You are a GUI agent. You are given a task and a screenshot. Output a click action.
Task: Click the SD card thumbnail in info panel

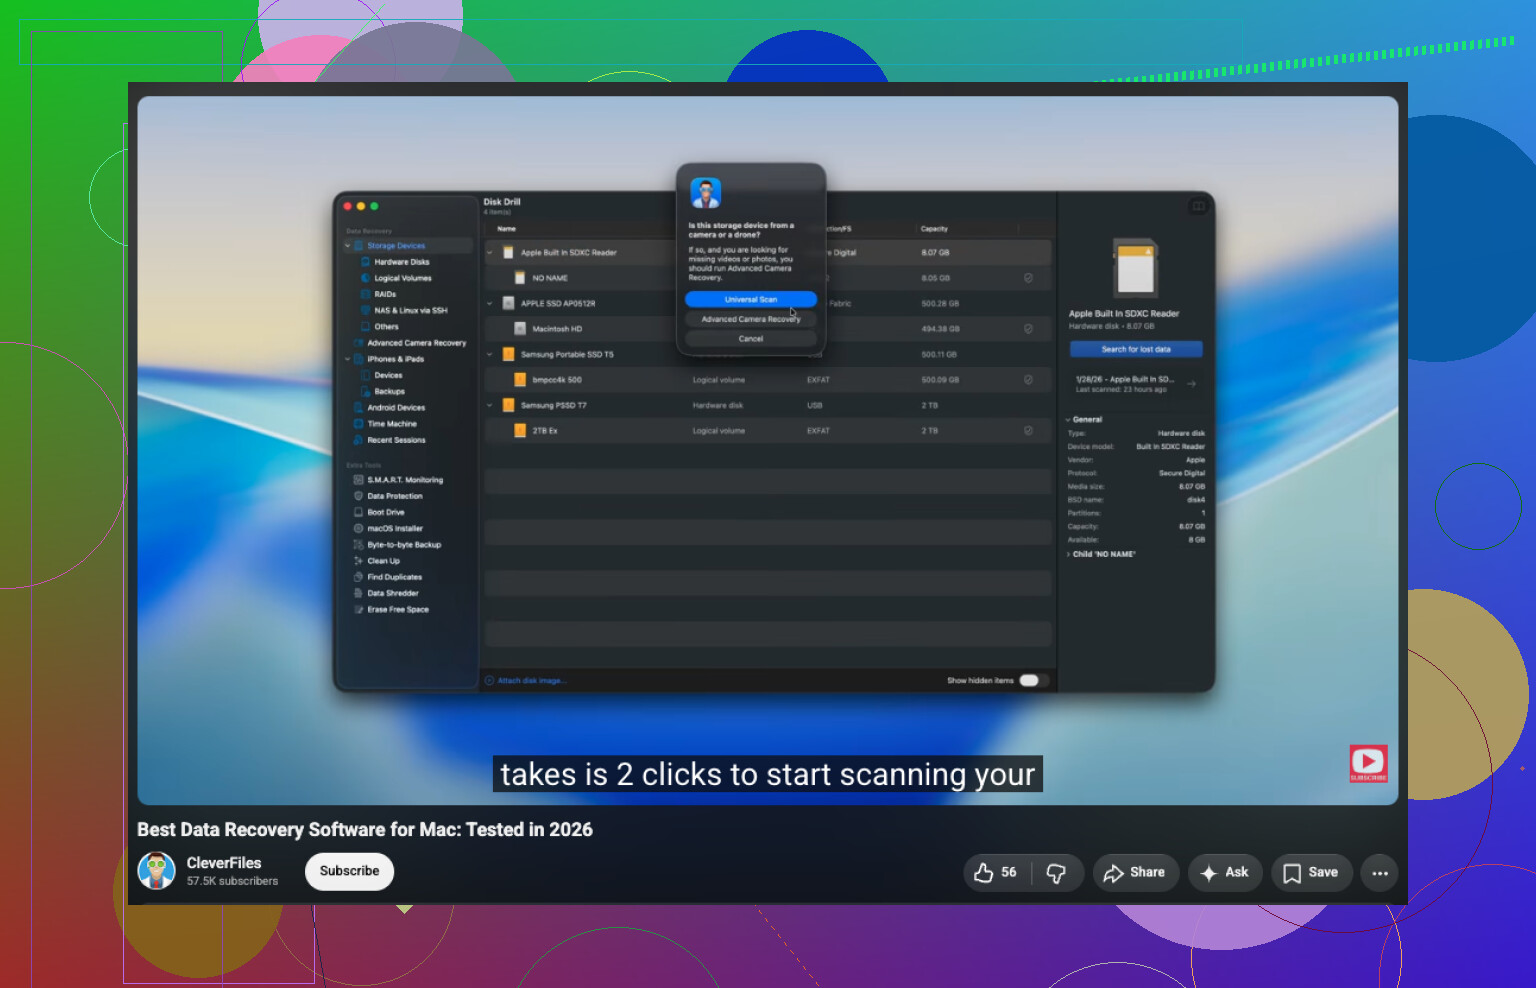coord(1136,268)
